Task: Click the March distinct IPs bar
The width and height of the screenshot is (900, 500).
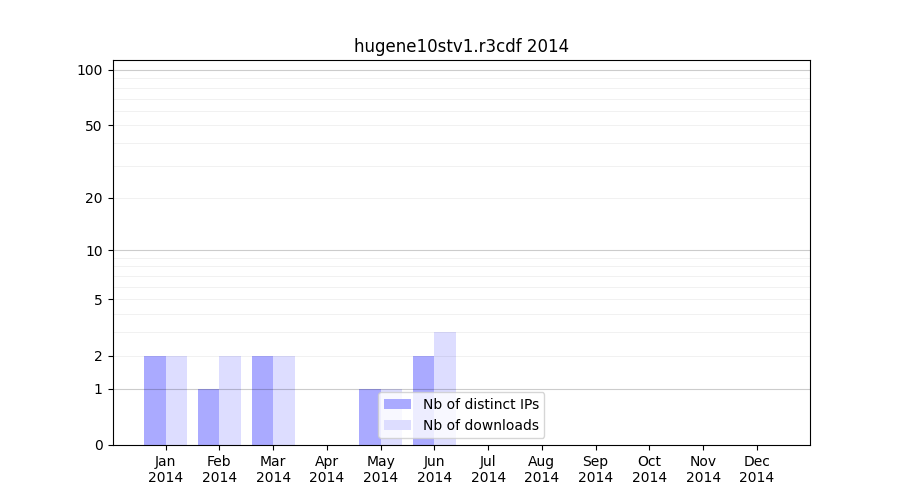Action: [x=262, y=400]
